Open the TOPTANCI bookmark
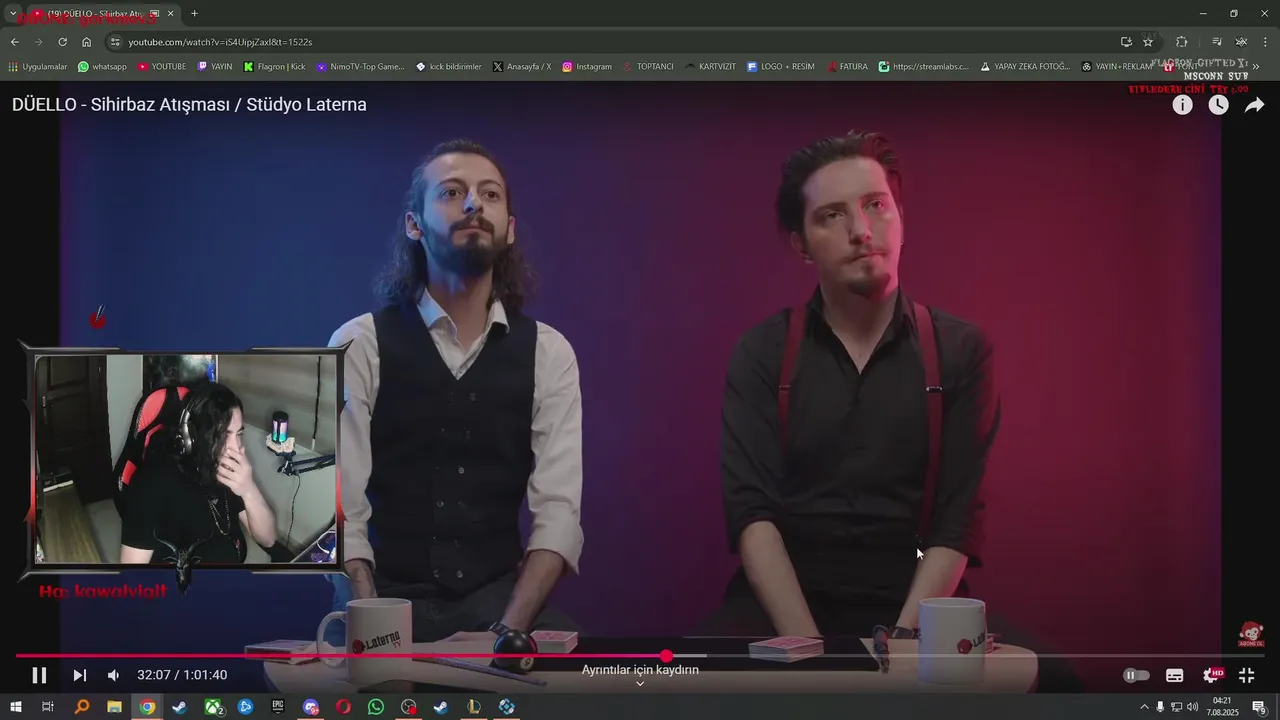The height and width of the screenshot is (720, 1280). pos(647,67)
